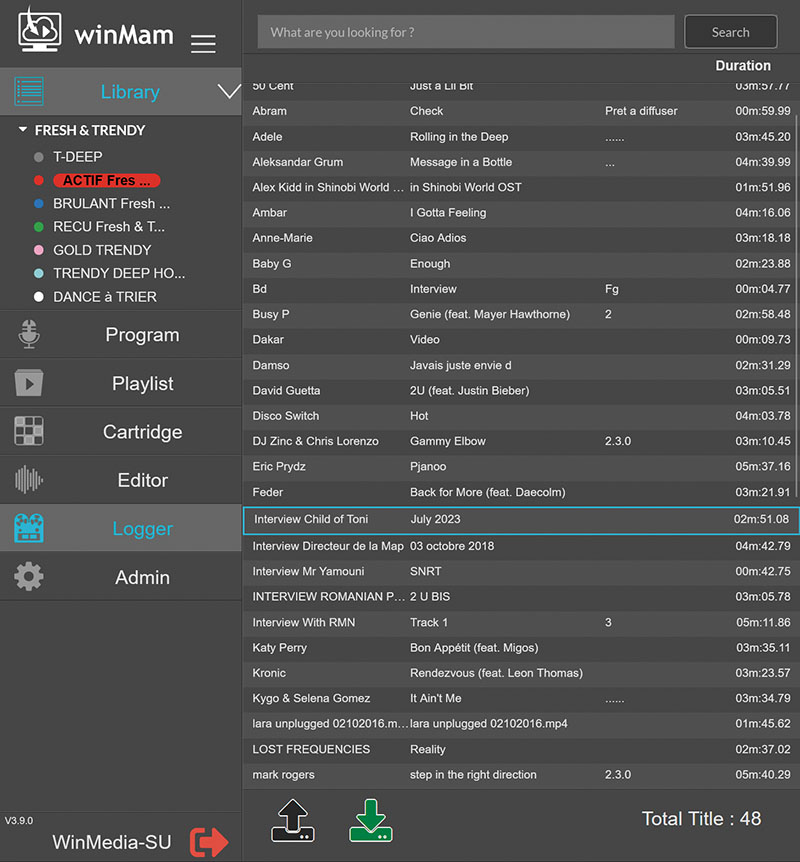This screenshot has height=862, width=800.
Task: Open the hamburger menu next to winMam
Action: click(203, 43)
